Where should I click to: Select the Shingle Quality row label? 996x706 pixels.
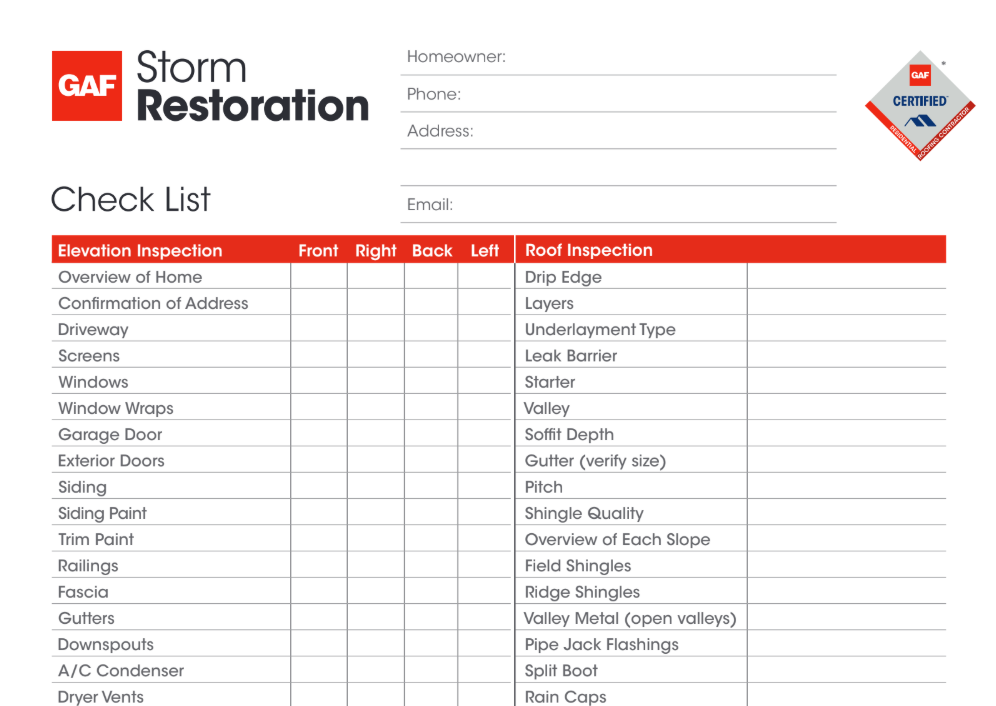tap(584, 513)
